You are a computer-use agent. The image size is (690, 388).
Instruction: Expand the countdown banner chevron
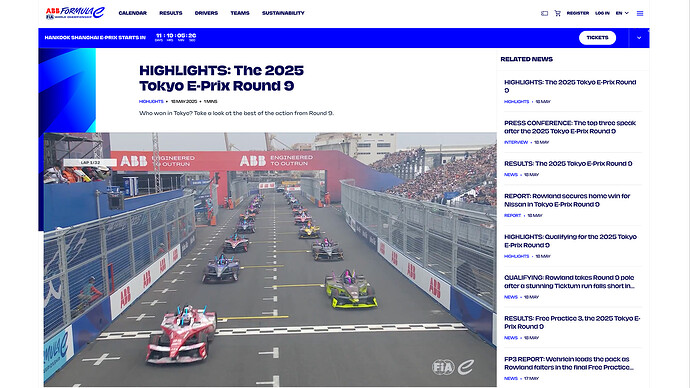click(x=639, y=38)
